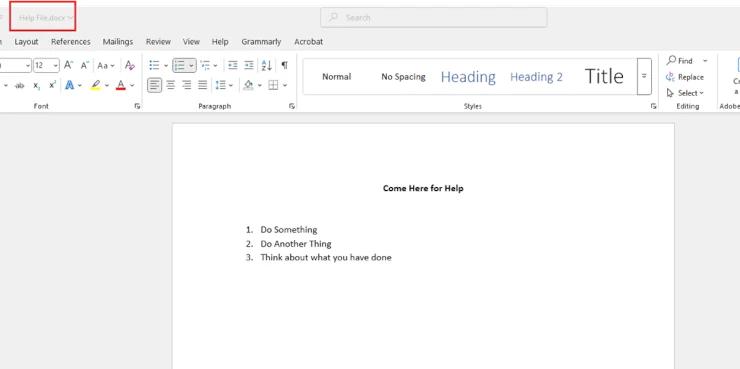
Task: Decrease paragraph indent
Action: [233, 65]
